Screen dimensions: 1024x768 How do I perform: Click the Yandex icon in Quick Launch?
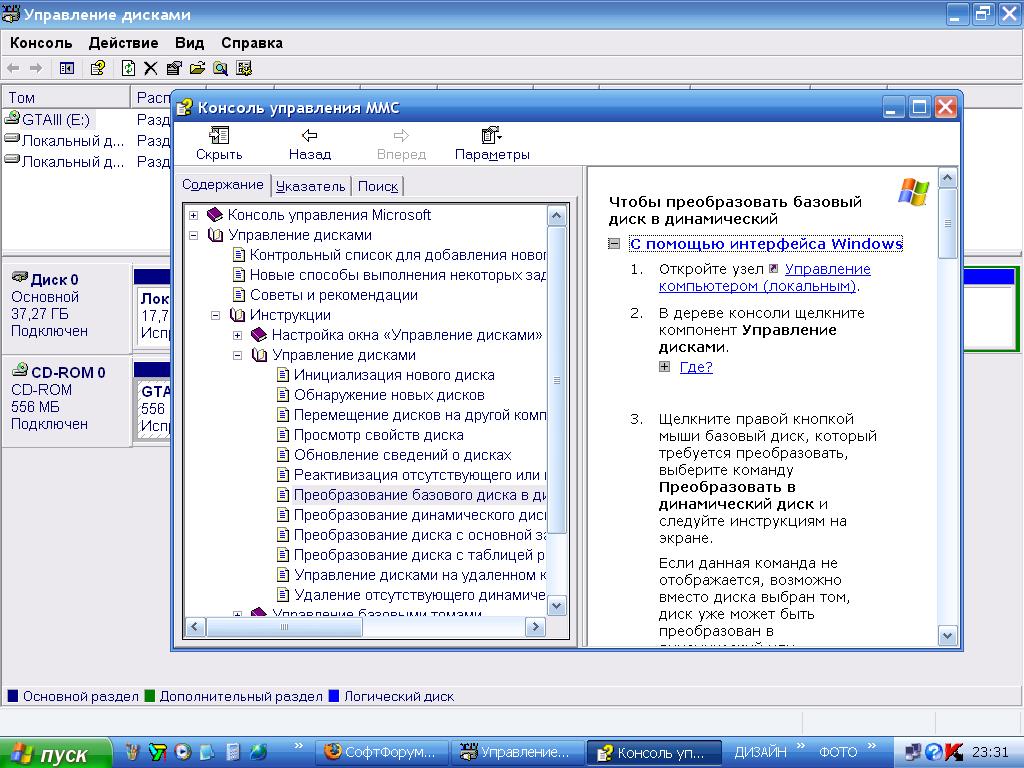coord(157,752)
